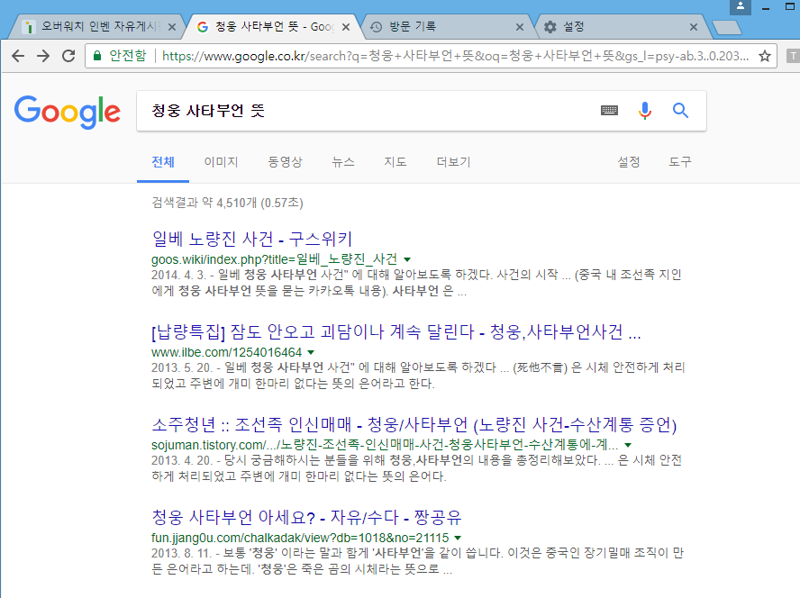
Task: Click the sojuman.tistory.com URL text
Action: pyautogui.click(x=385, y=445)
